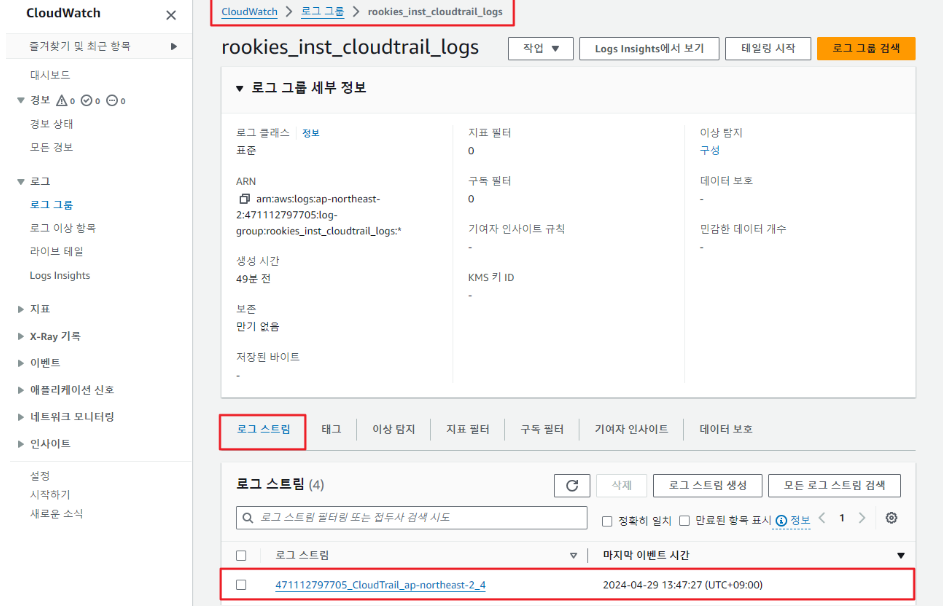Click 테일링 시작 button
This screenshot has height=606, width=943.
click(768, 49)
